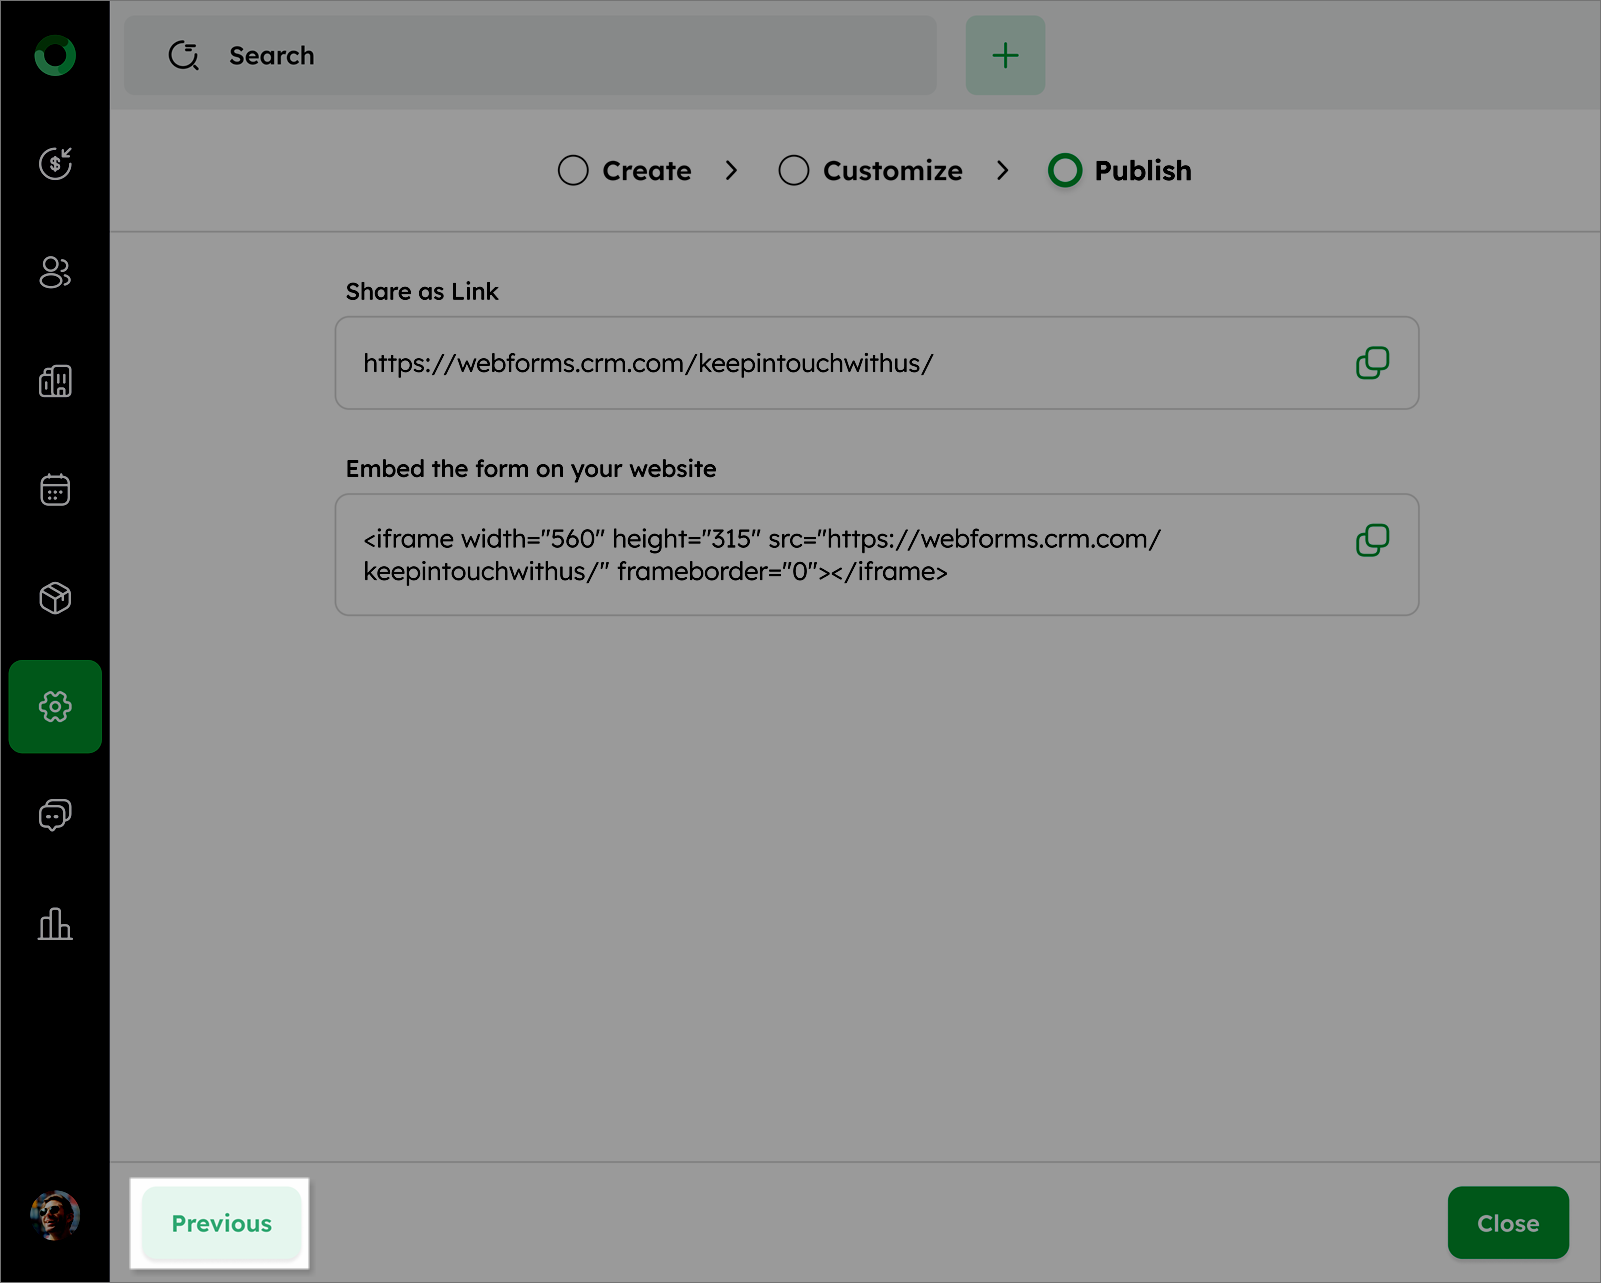Open the reports bar chart icon
The height and width of the screenshot is (1283, 1601).
(x=55, y=924)
